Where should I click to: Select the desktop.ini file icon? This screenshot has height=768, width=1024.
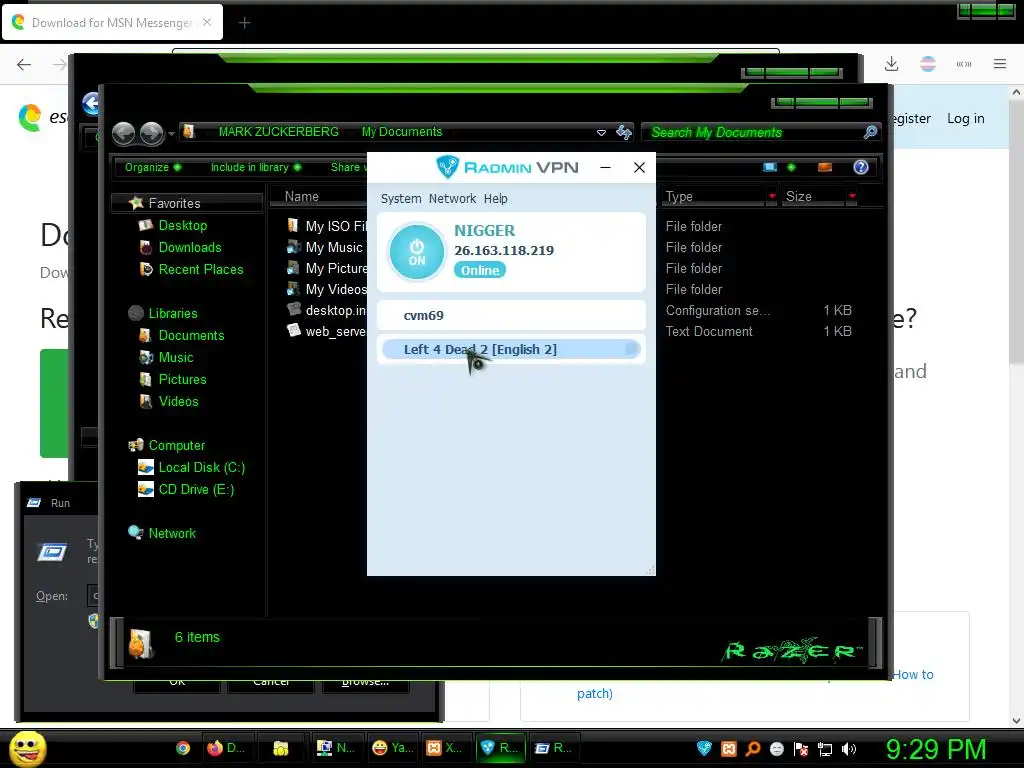pyautogui.click(x=293, y=310)
